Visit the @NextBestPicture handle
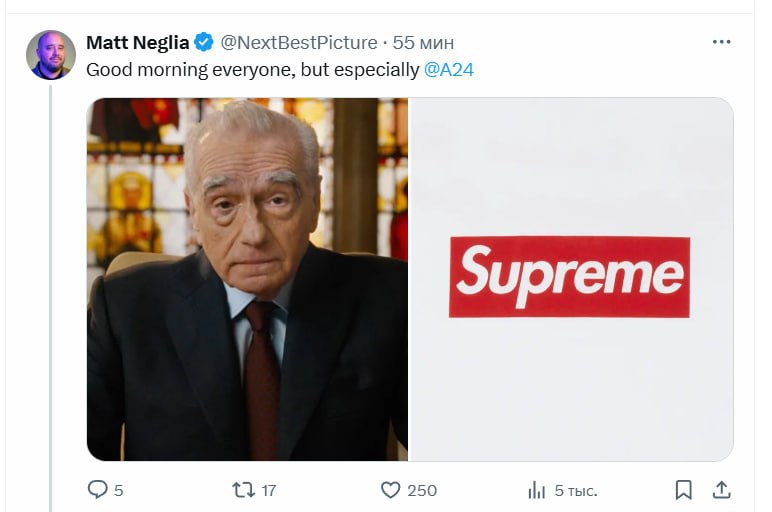 299,43
